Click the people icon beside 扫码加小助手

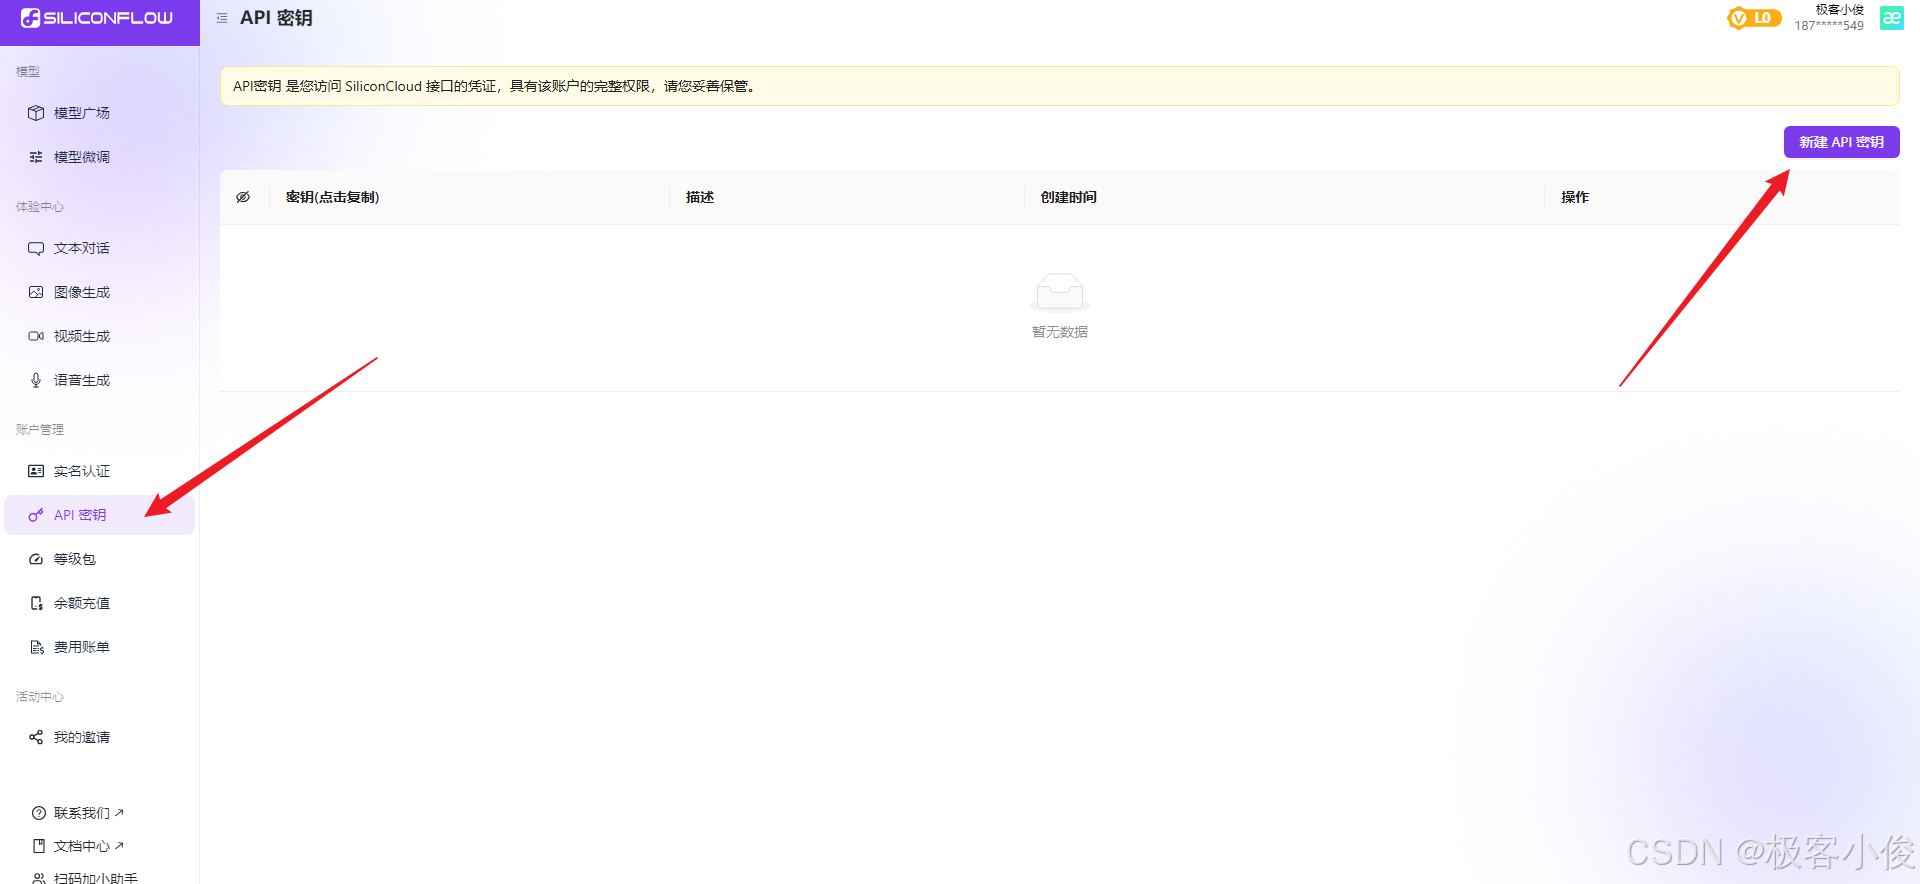[39, 878]
